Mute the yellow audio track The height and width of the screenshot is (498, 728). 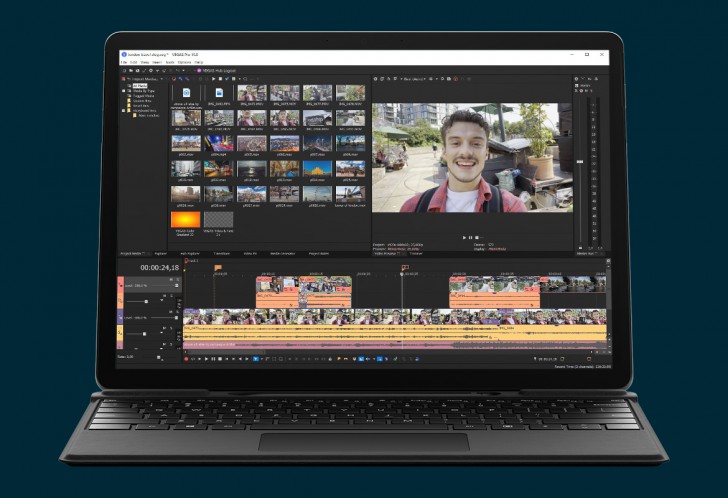164,328
